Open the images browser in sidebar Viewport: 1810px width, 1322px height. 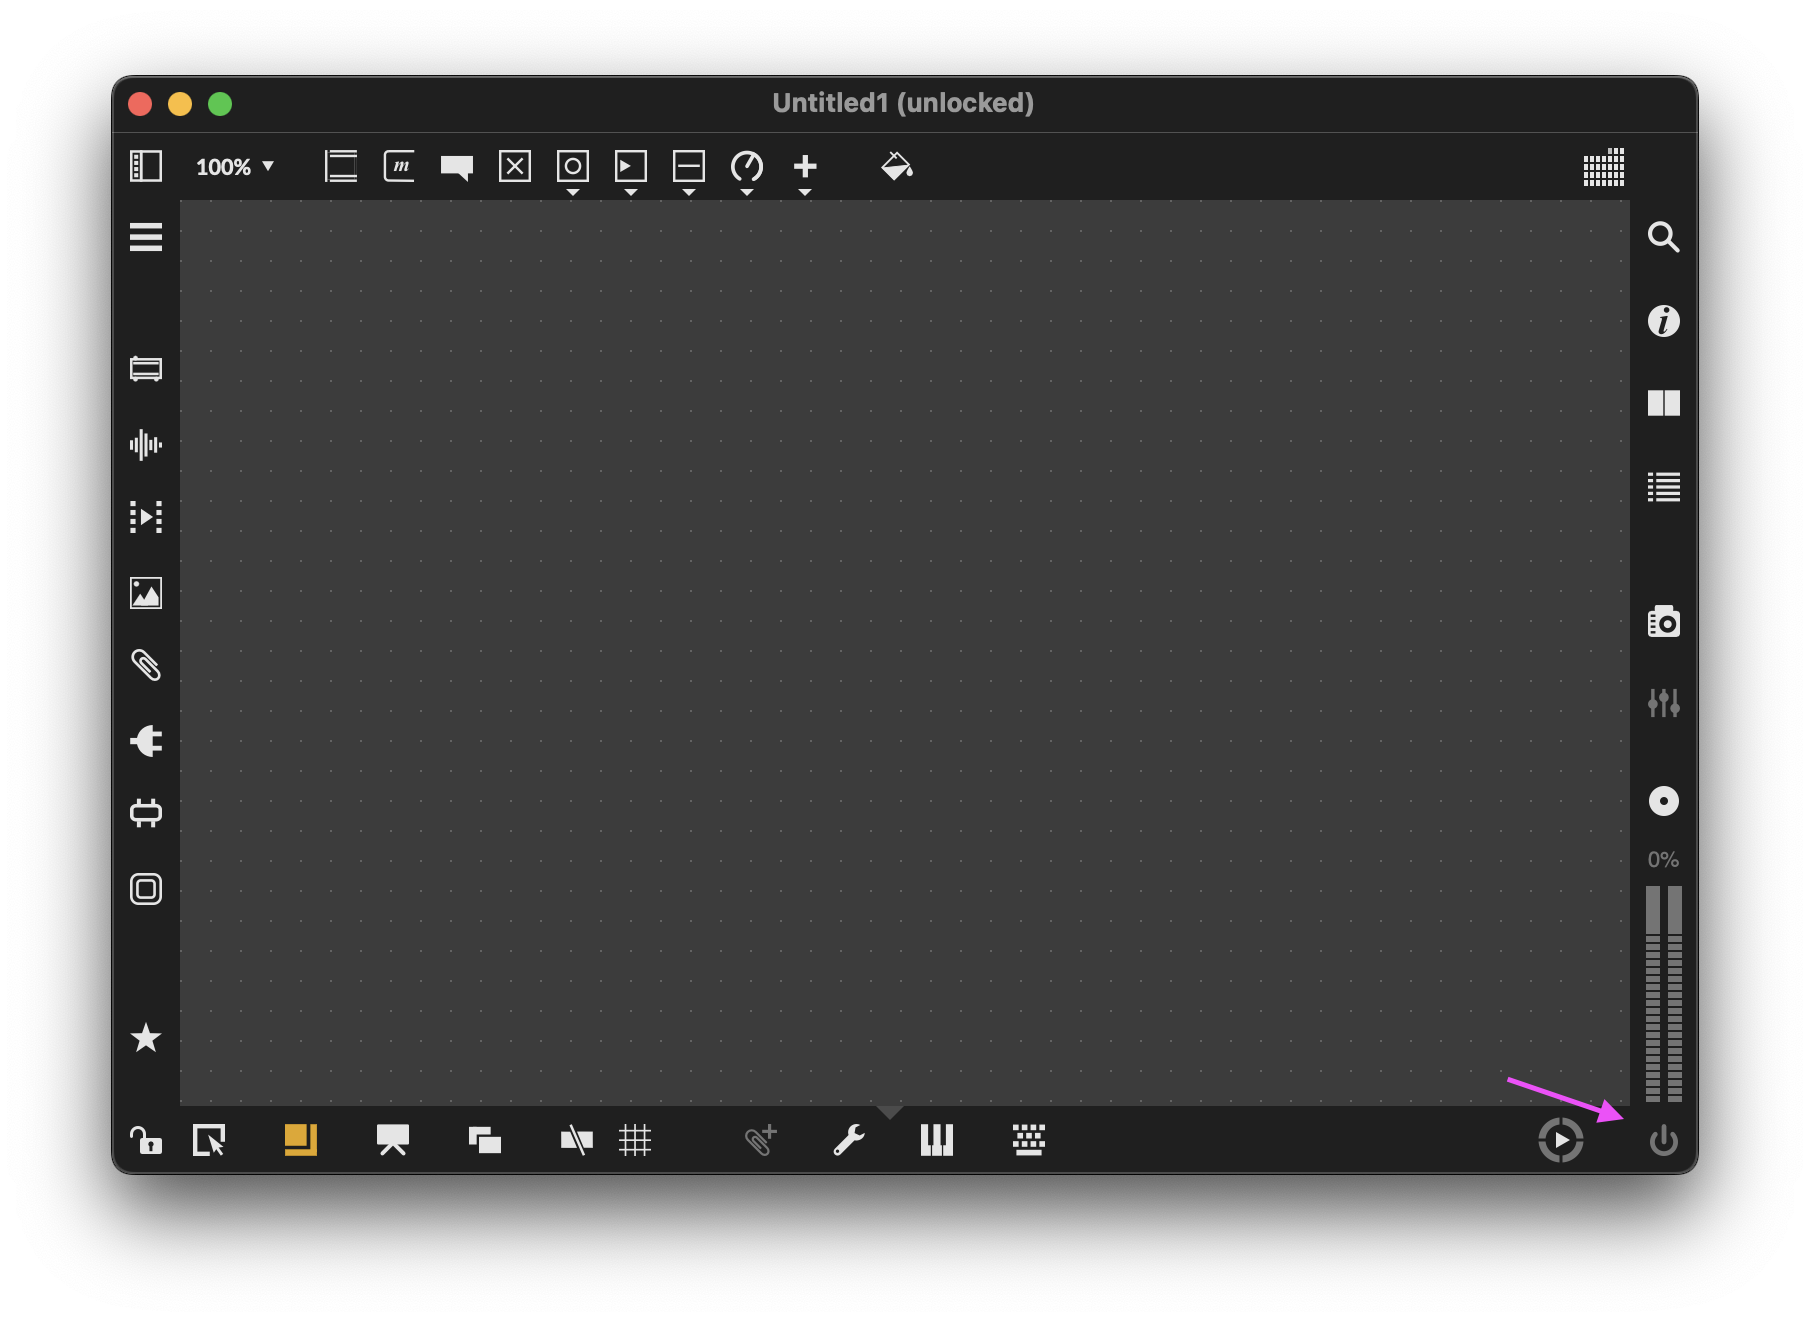tap(146, 593)
